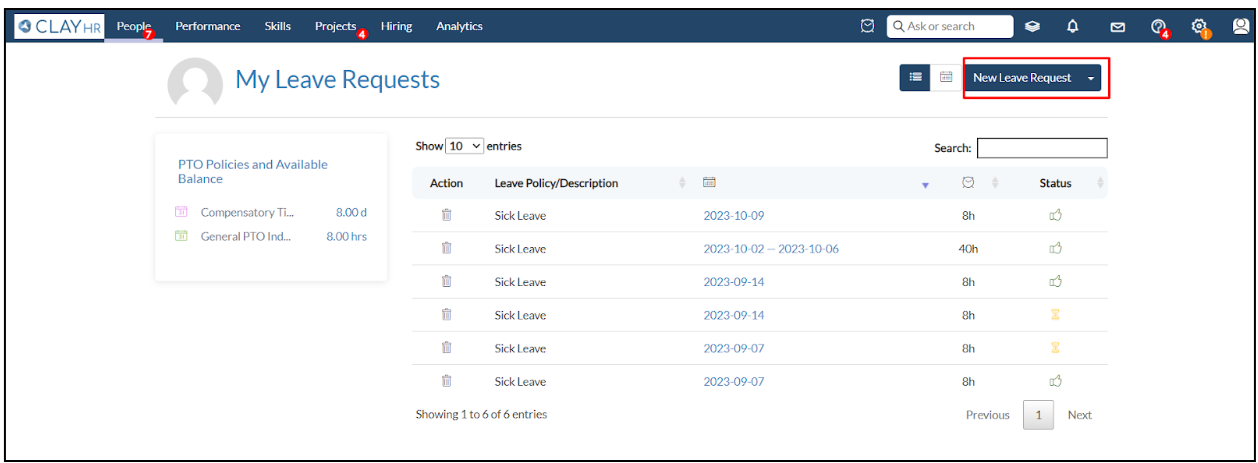Click the Action column header
This screenshot has height=463, width=1258.
(x=446, y=183)
